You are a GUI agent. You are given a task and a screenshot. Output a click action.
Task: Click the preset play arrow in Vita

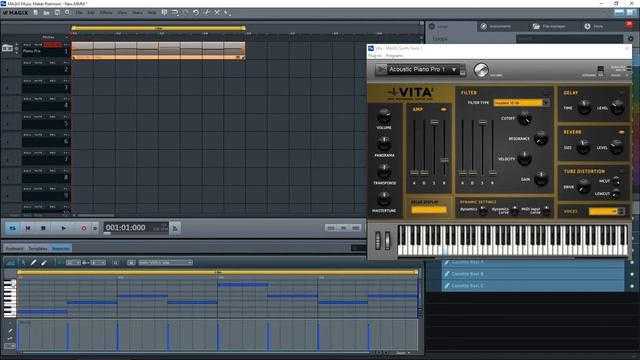coord(381,69)
